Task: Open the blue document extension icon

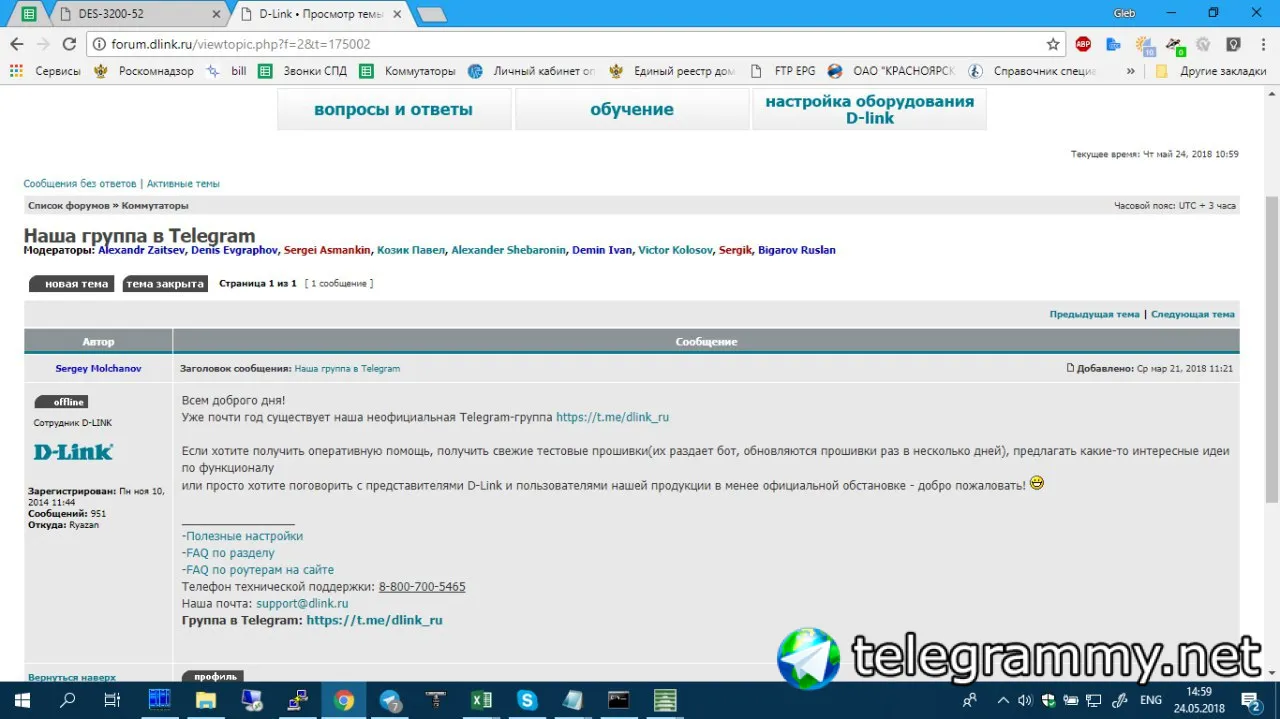Action: click(x=1113, y=44)
